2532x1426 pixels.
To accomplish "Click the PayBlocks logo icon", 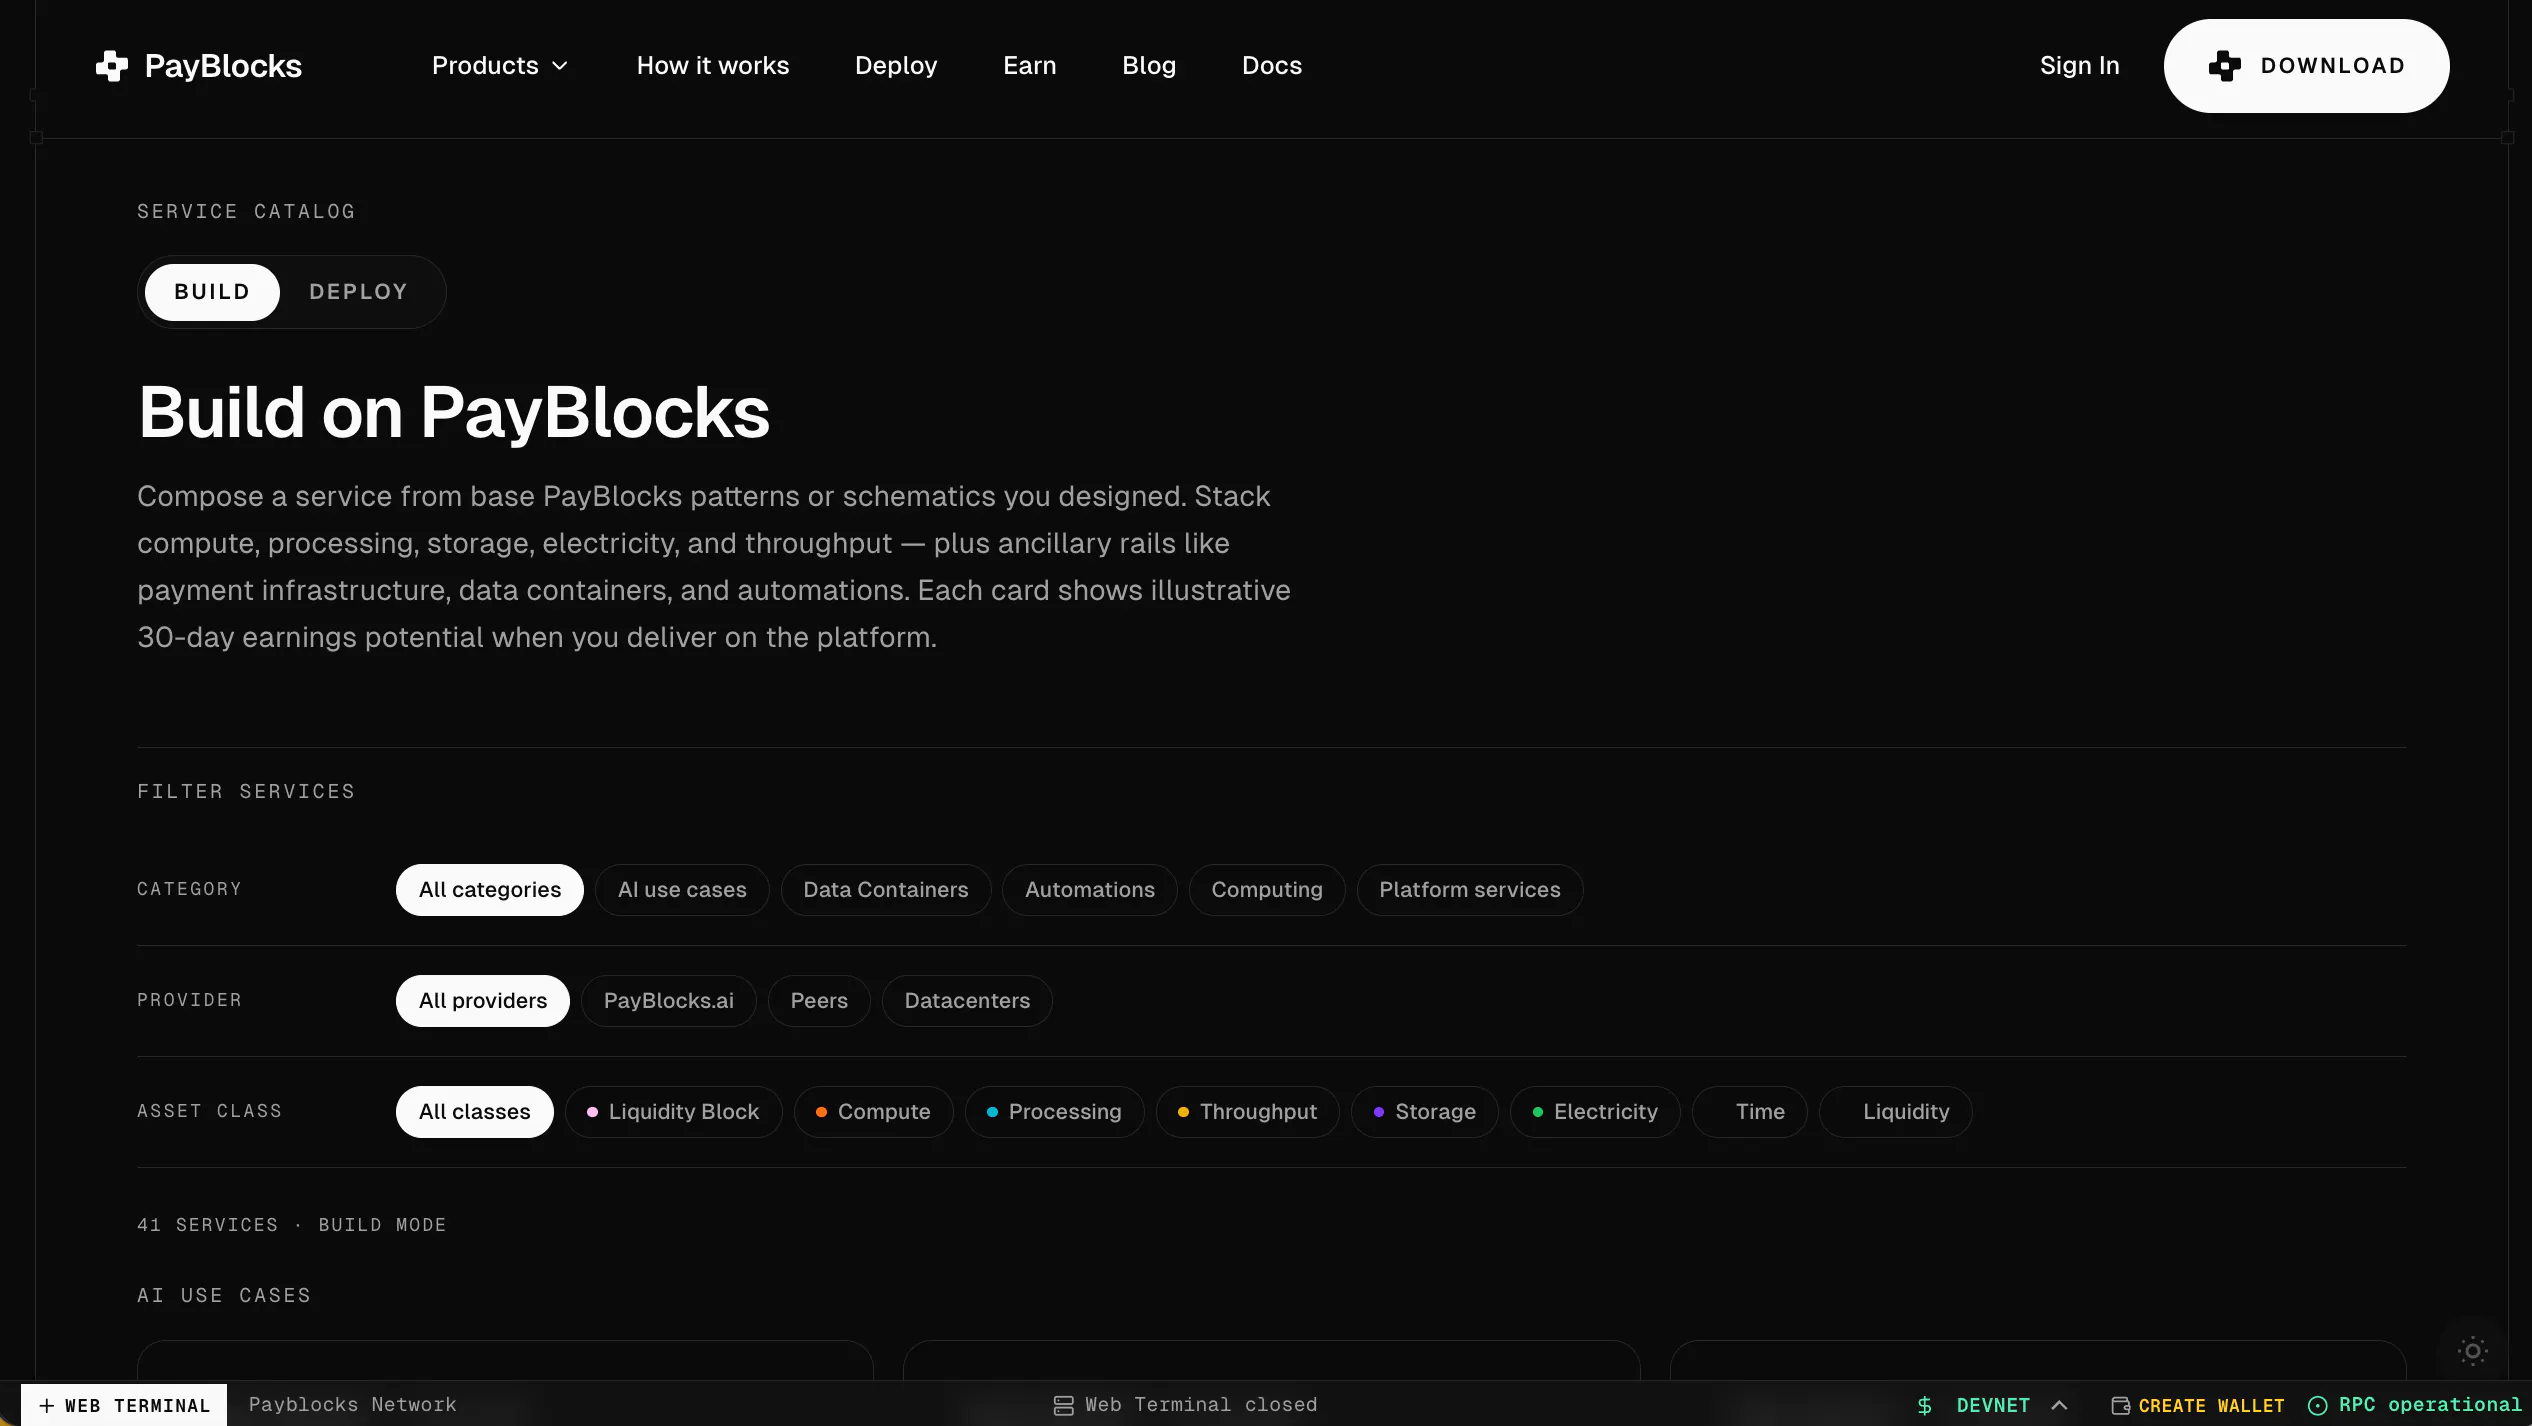I will click(x=112, y=66).
